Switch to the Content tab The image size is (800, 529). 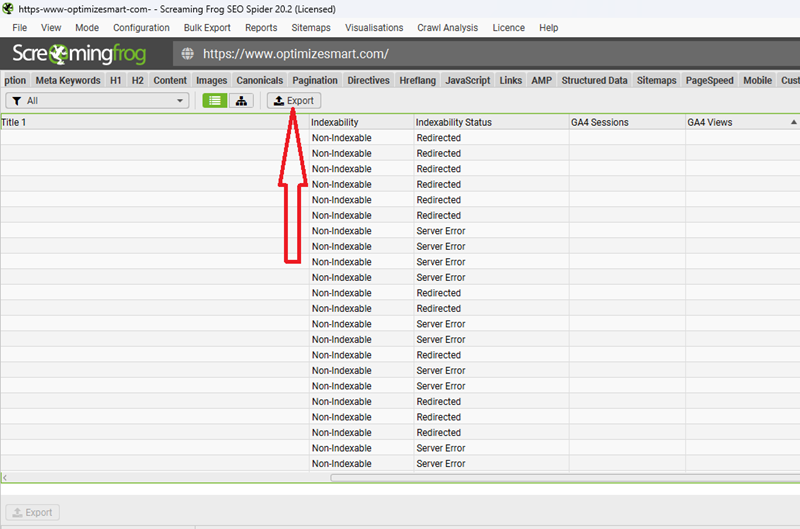170,80
